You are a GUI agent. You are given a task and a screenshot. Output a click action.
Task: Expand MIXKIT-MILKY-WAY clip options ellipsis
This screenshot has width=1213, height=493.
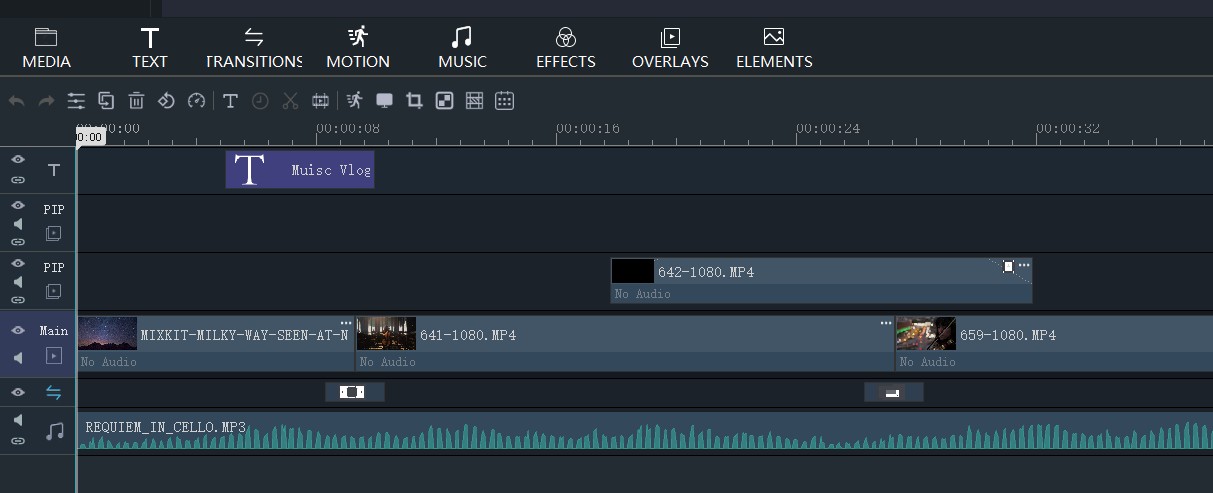(x=346, y=323)
